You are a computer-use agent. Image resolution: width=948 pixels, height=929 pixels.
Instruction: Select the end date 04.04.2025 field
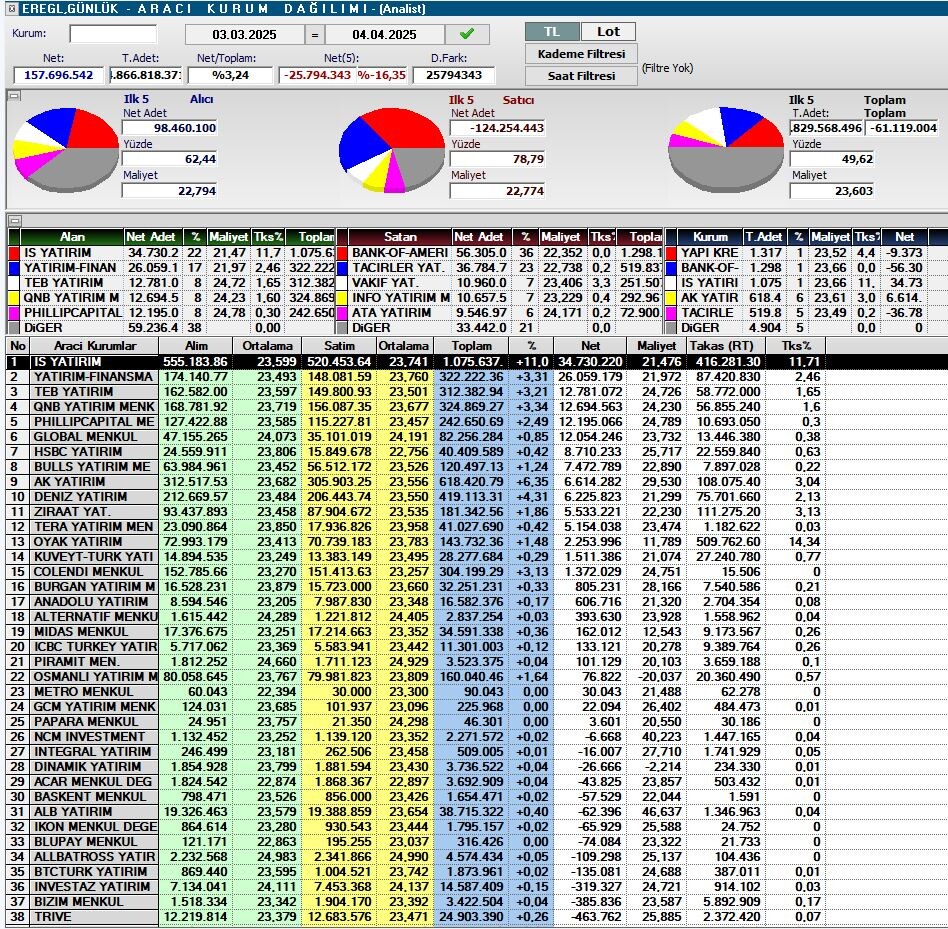coord(385,34)
